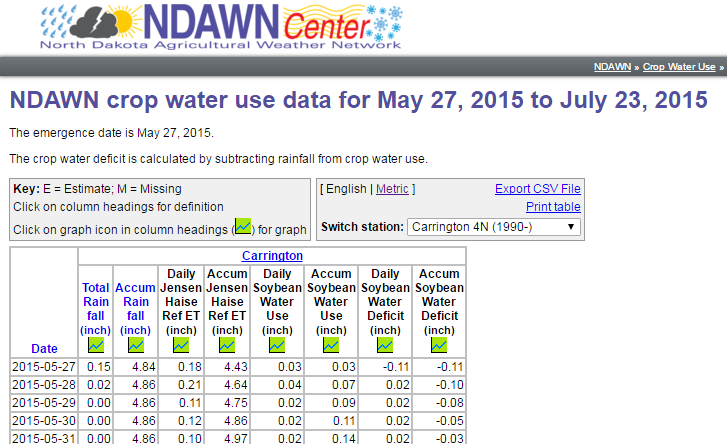Click accum water deficit value -0.10
727x444 pixels.
[x=439, y=385]
